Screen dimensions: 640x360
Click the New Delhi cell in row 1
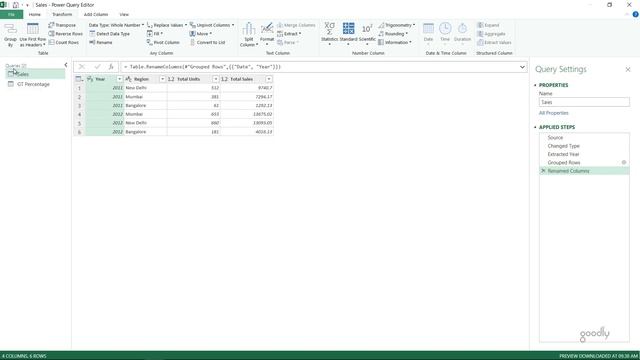(145, 88)
